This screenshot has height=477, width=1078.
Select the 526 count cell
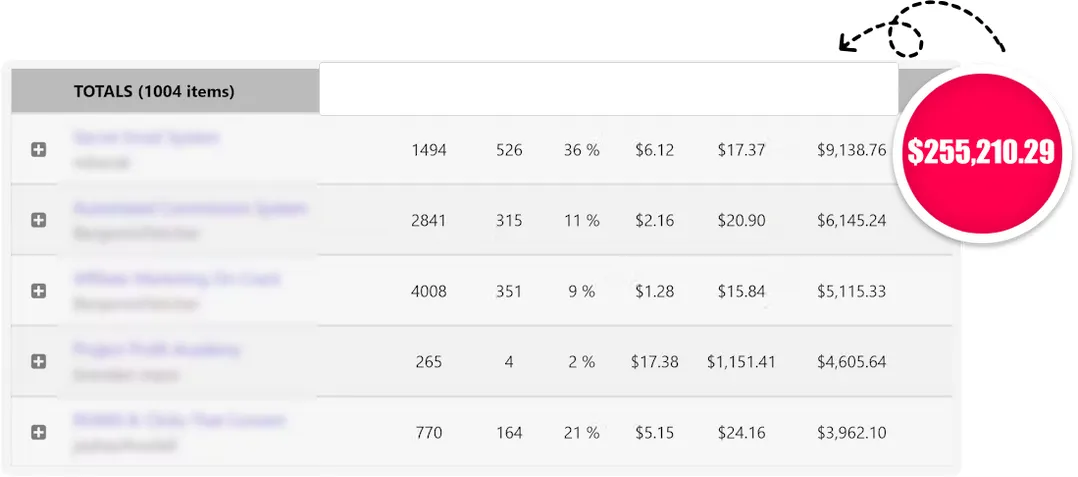[509, 150]
